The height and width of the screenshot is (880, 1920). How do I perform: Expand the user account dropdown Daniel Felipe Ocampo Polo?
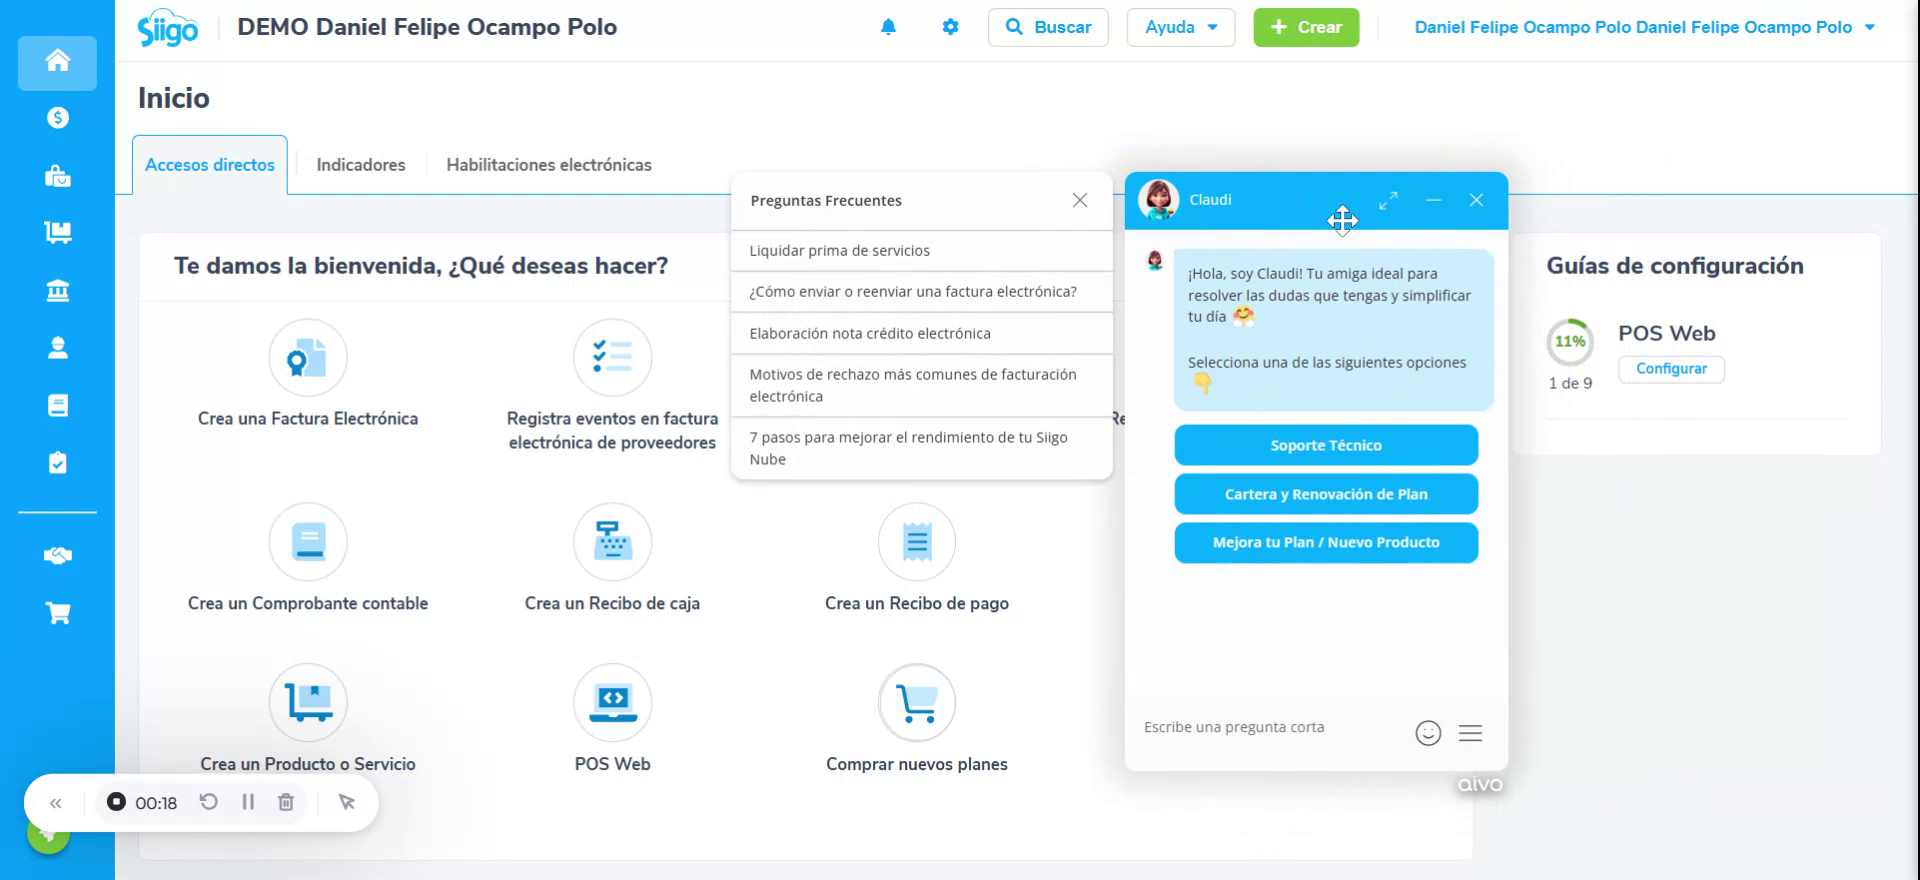click(1644, 27)
